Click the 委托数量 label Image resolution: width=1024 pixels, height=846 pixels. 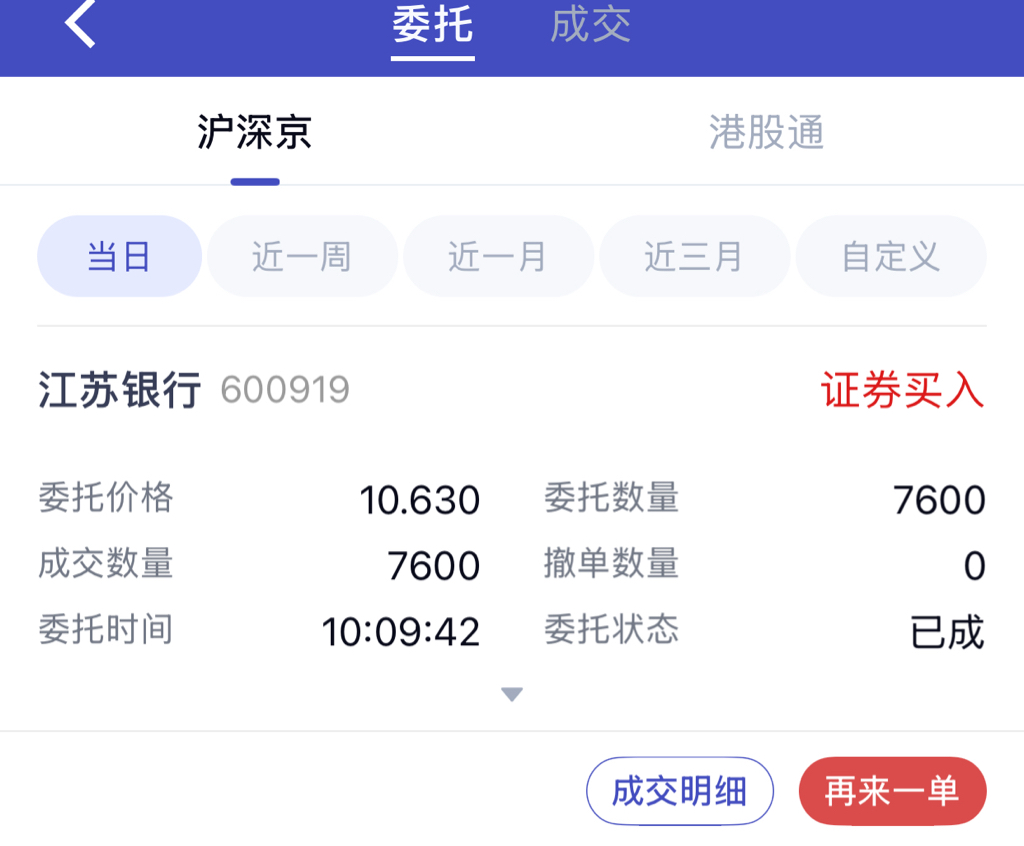click(612, 498)
